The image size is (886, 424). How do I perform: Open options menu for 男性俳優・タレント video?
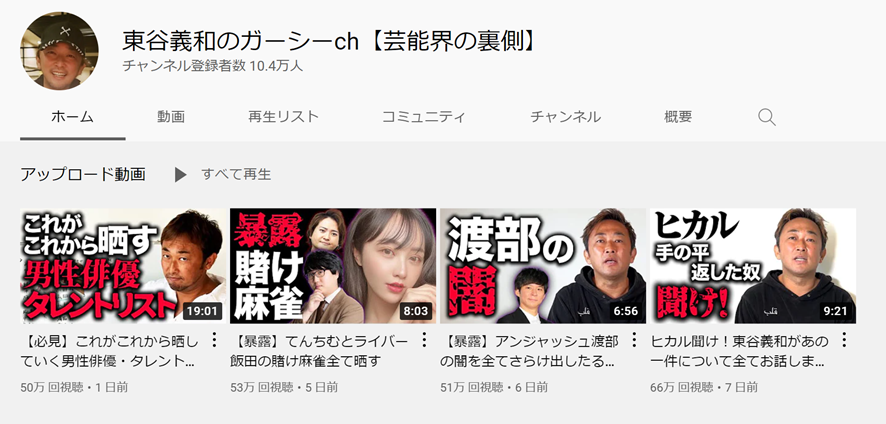point(214,340)
